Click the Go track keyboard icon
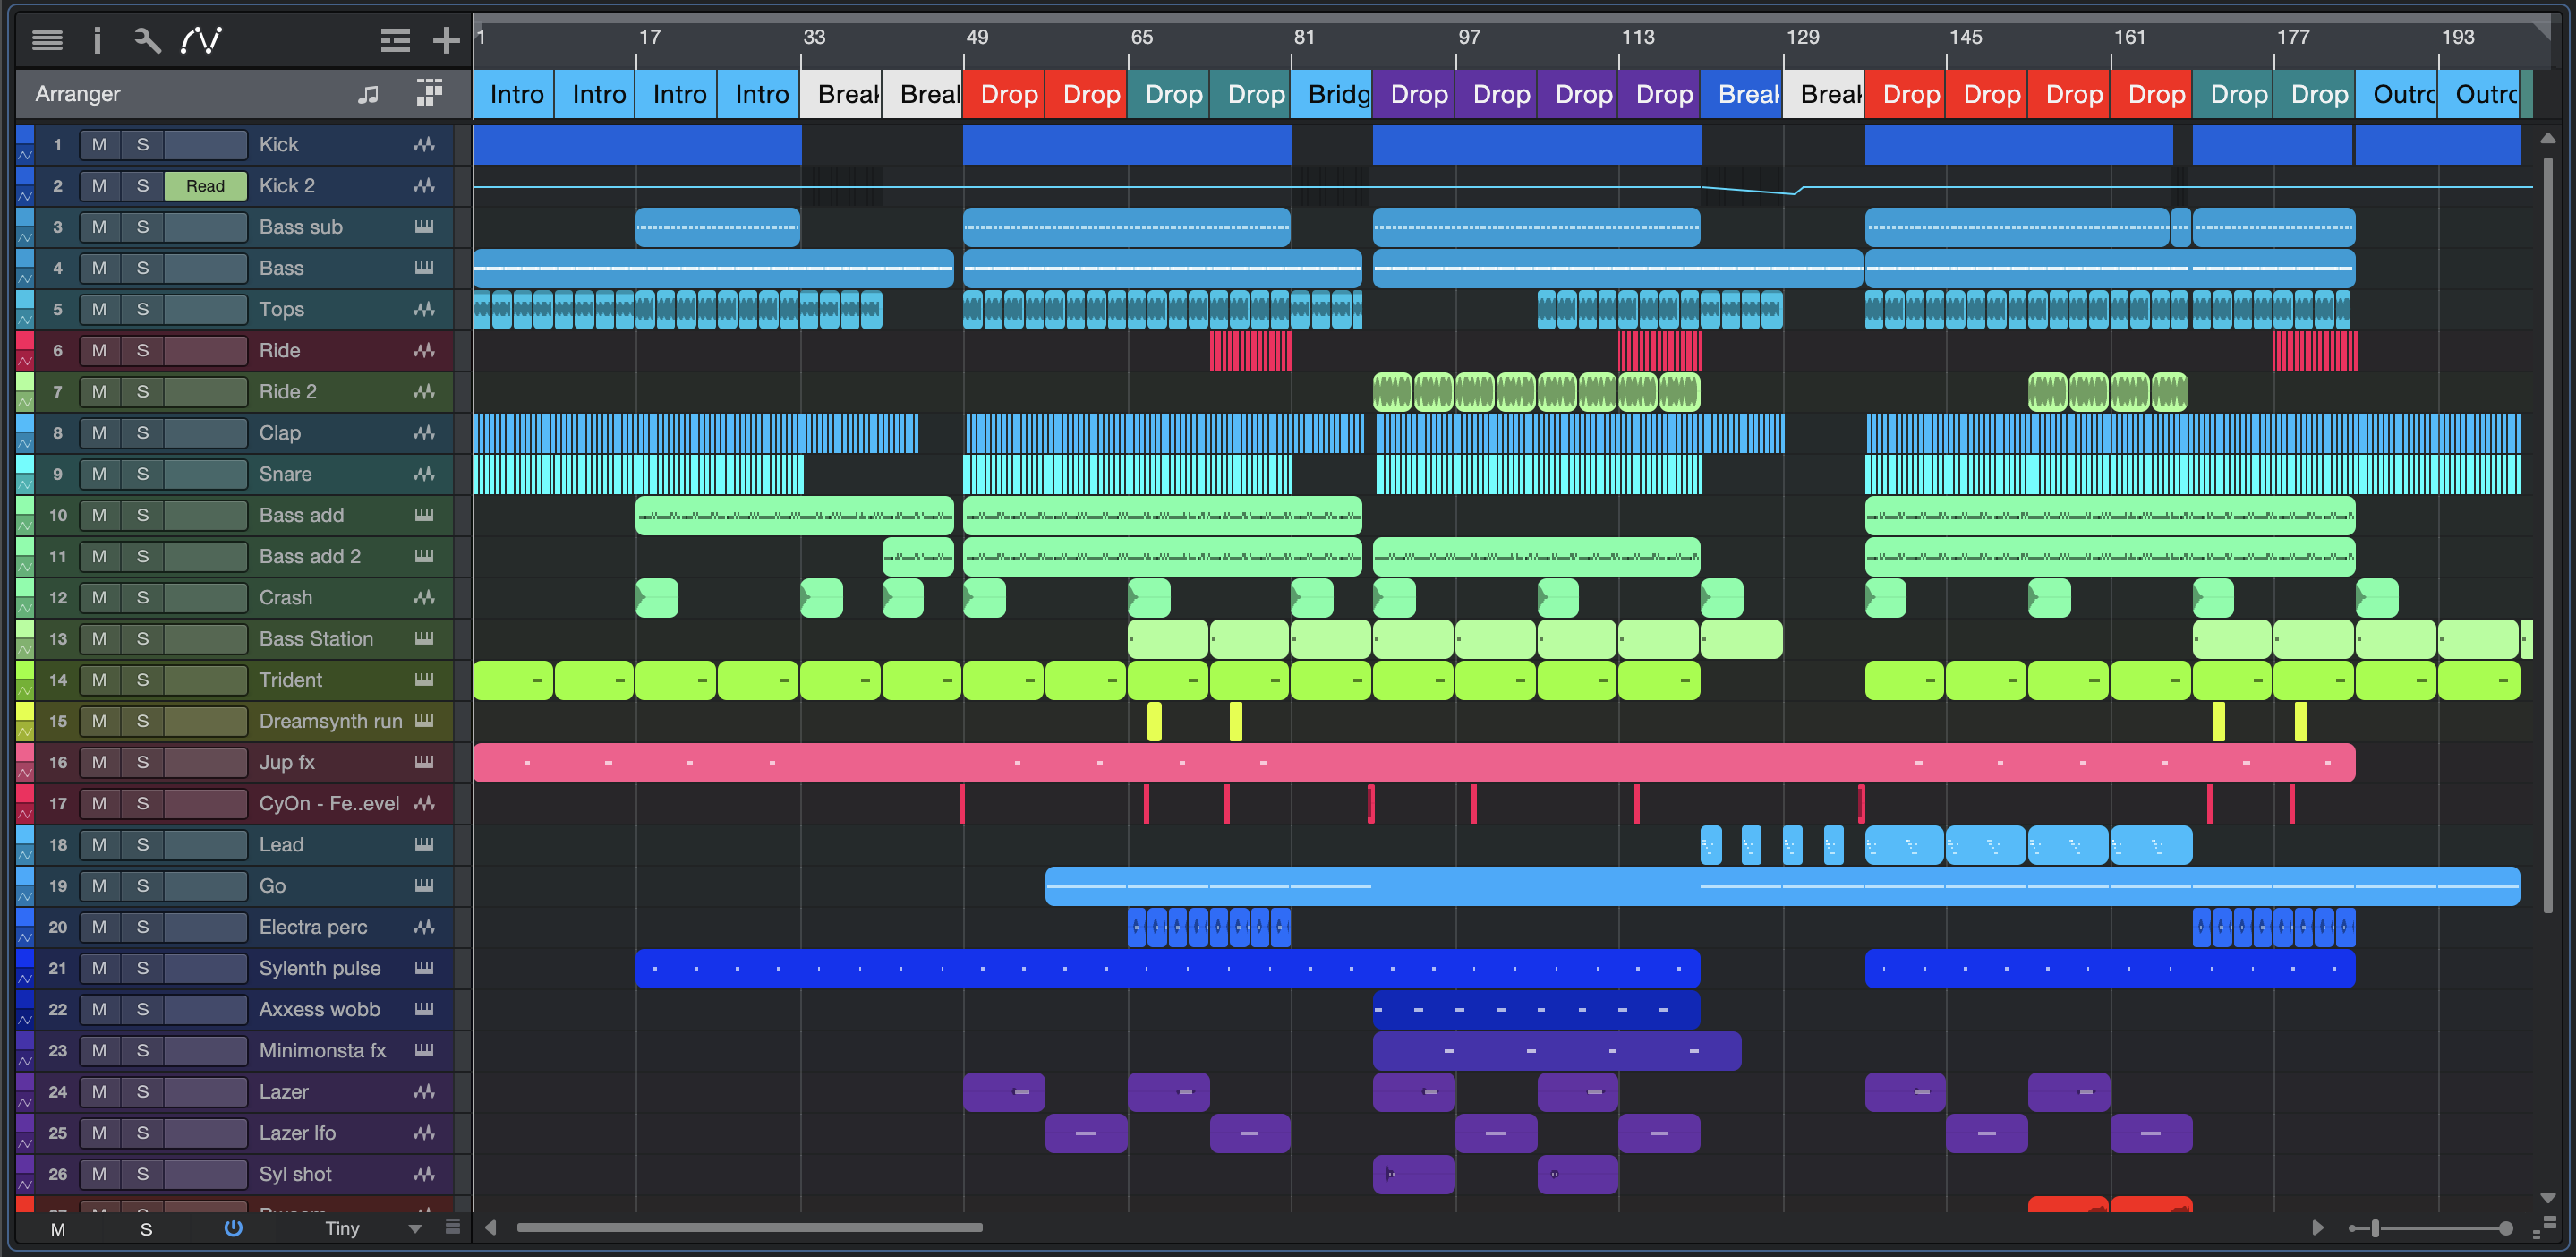 pos(424,886)
